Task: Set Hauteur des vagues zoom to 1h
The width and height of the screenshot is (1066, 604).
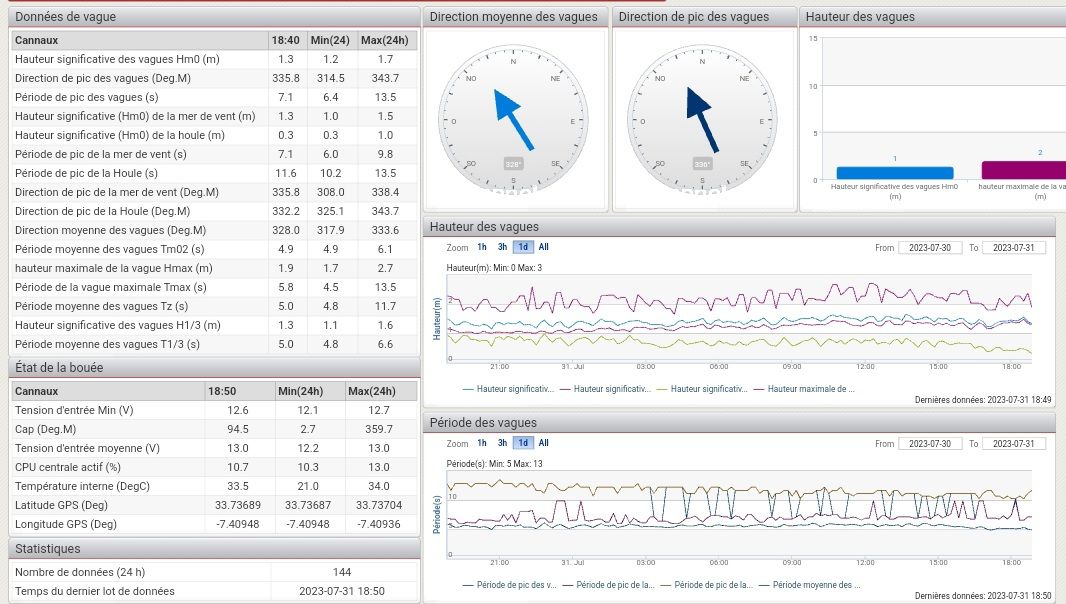Action: point(482,247)
